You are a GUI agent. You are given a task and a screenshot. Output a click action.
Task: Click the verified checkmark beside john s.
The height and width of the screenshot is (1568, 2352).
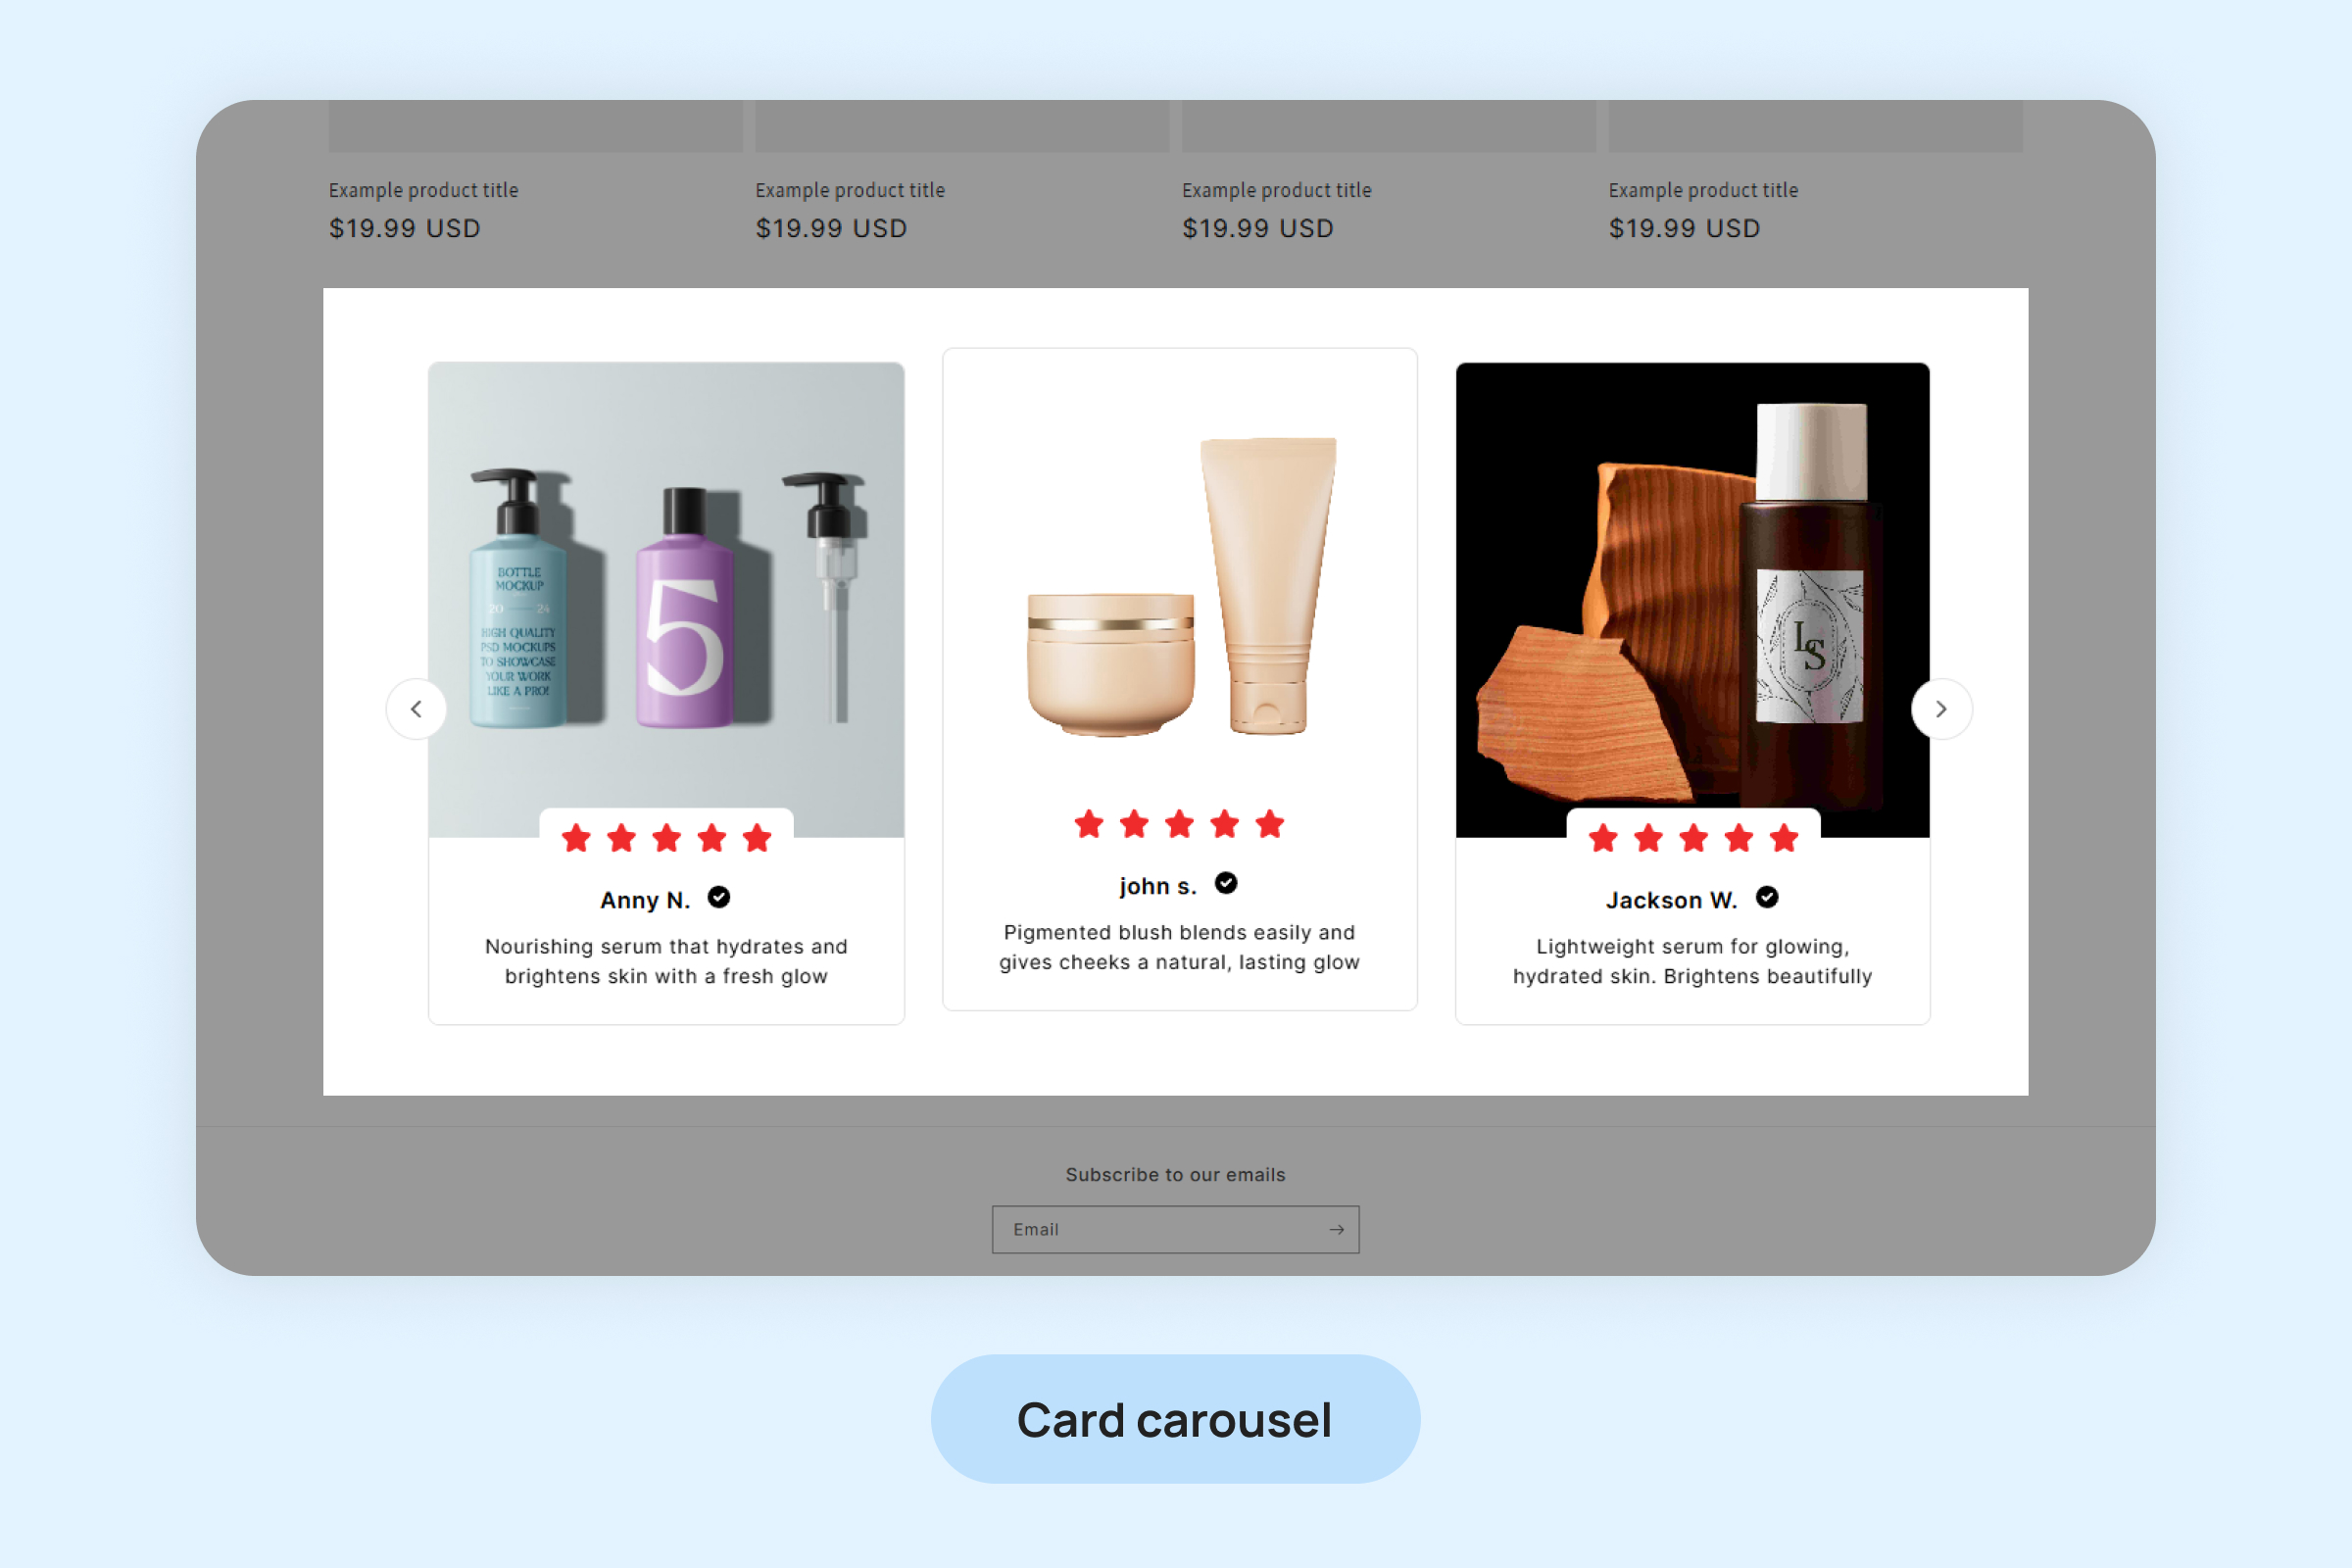coord(1226,883)
